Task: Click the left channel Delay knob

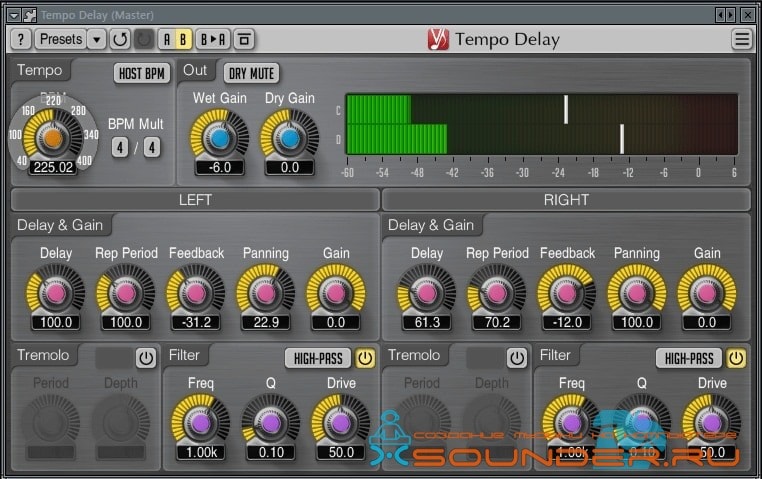Action: pyautogui.click(x=56, y=293)
